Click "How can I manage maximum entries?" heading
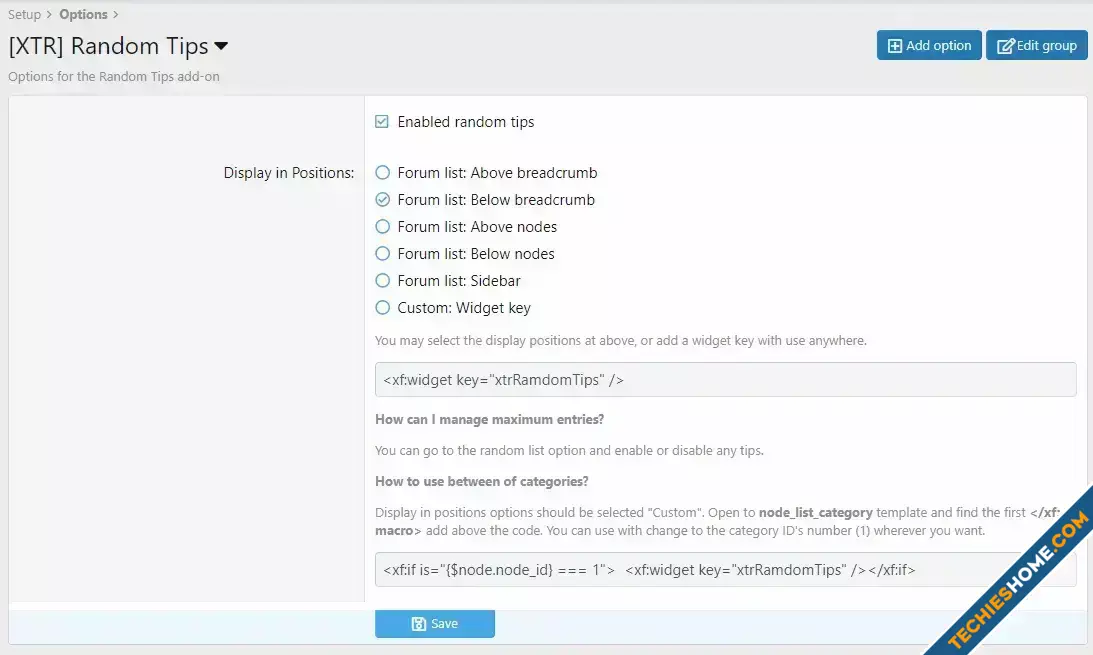The height and width of the screenshot is (655, 1093). tap(489, 419)
